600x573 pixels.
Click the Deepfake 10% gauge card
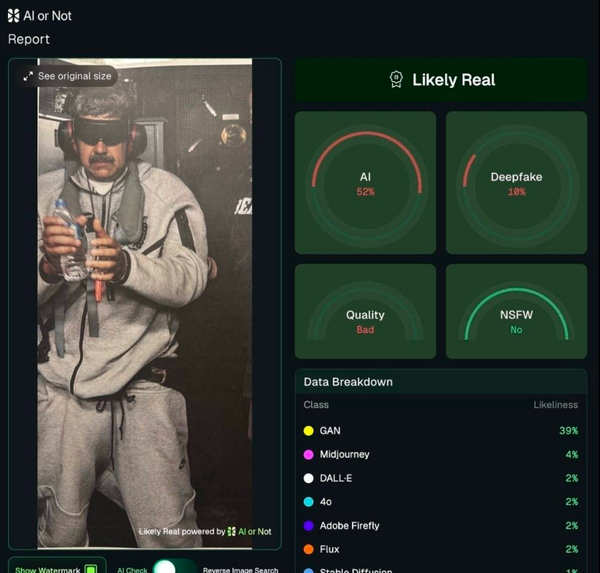point(517,183)
